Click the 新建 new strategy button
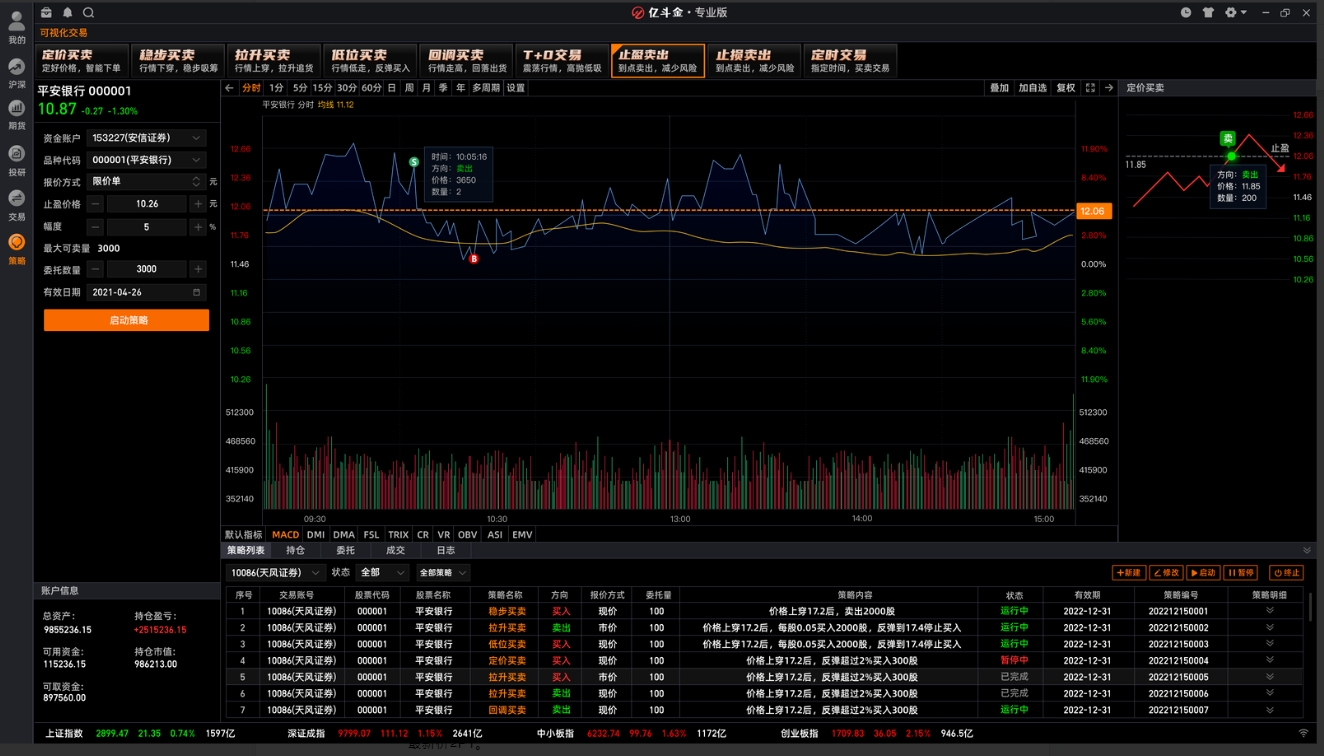Image resolution: width=1324 pixels, height=756 pixels. (x=1128, y=573)
